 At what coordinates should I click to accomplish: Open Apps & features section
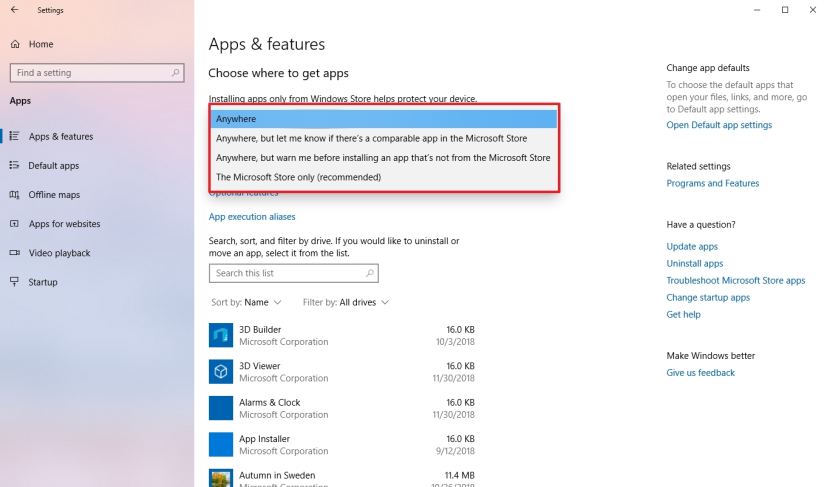click(61, 136)
